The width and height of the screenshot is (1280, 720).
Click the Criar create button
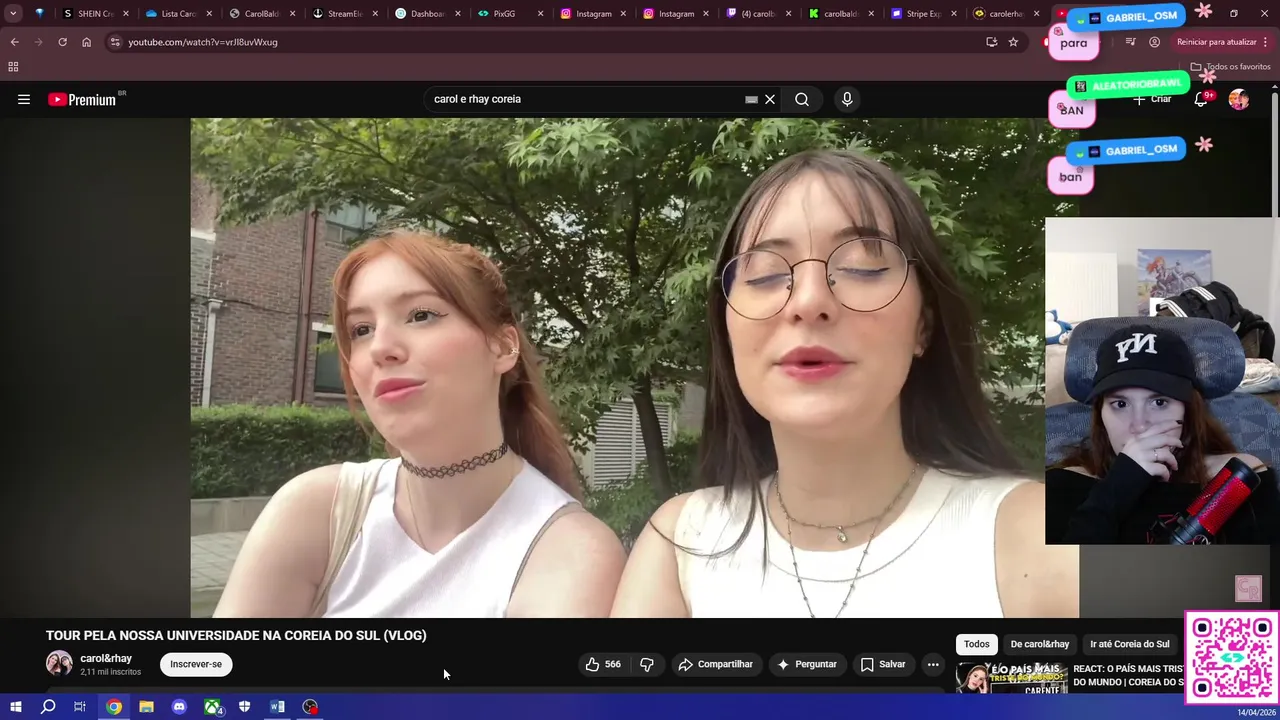[1152, 99]
